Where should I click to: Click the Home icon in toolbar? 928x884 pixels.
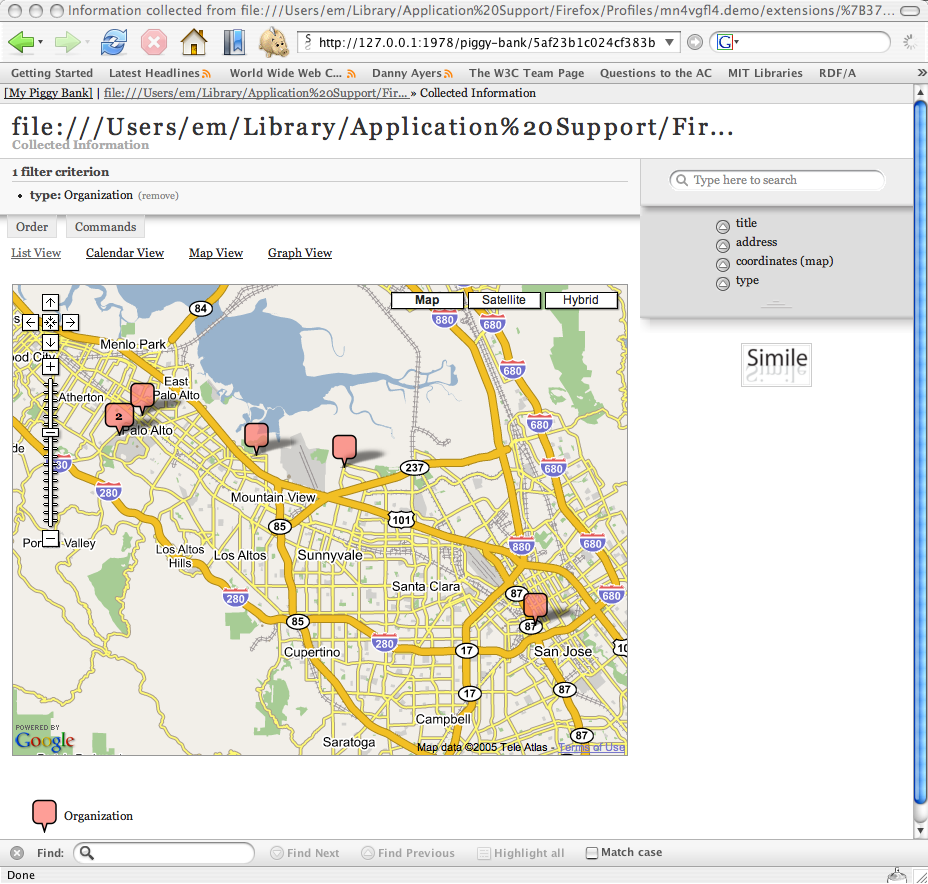[194, 42]
